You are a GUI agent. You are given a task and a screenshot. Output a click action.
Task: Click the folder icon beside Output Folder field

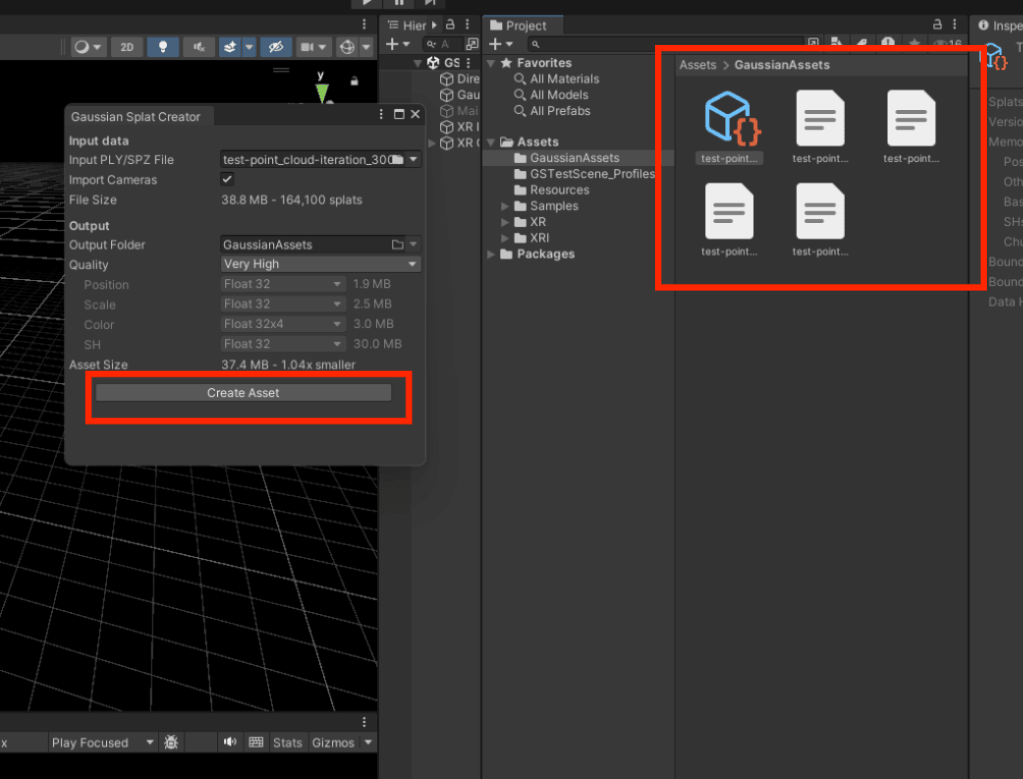pos(397,245)
